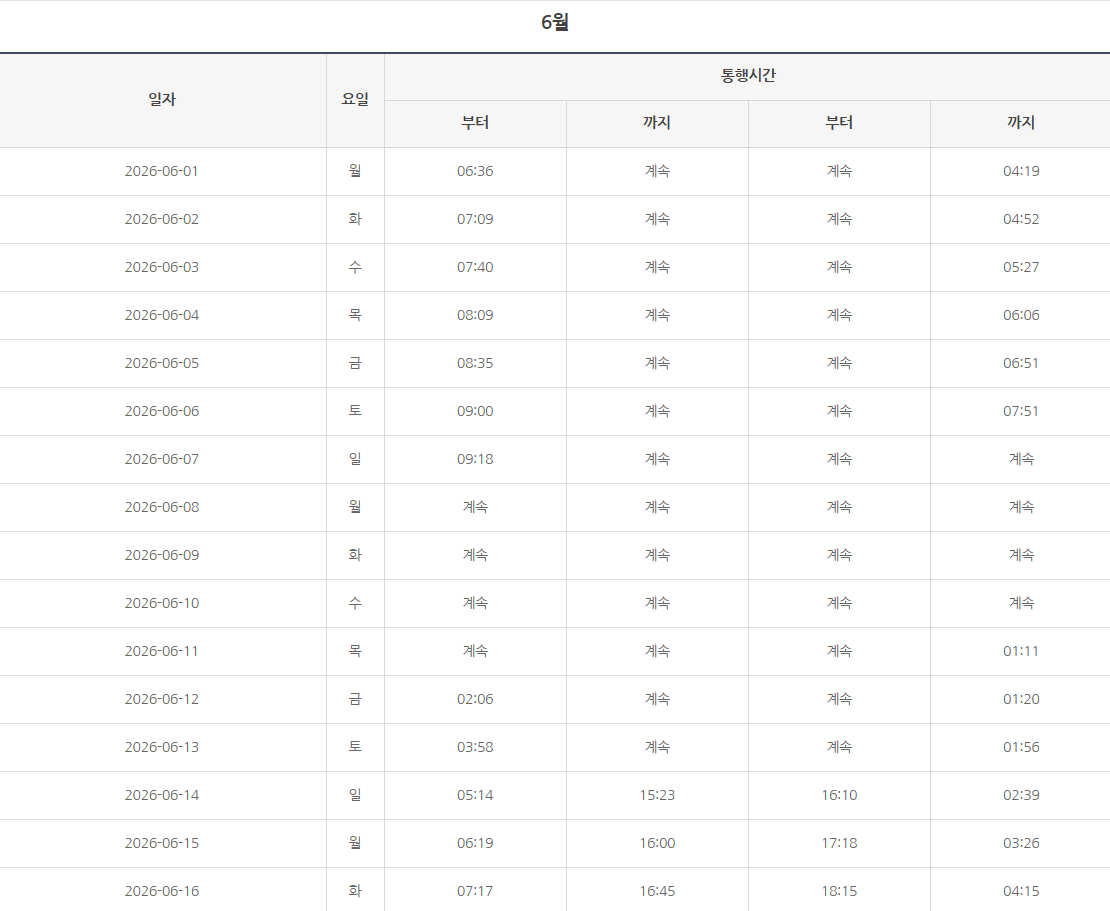Click the 05:27 end time

click(x=1021, y=268)
